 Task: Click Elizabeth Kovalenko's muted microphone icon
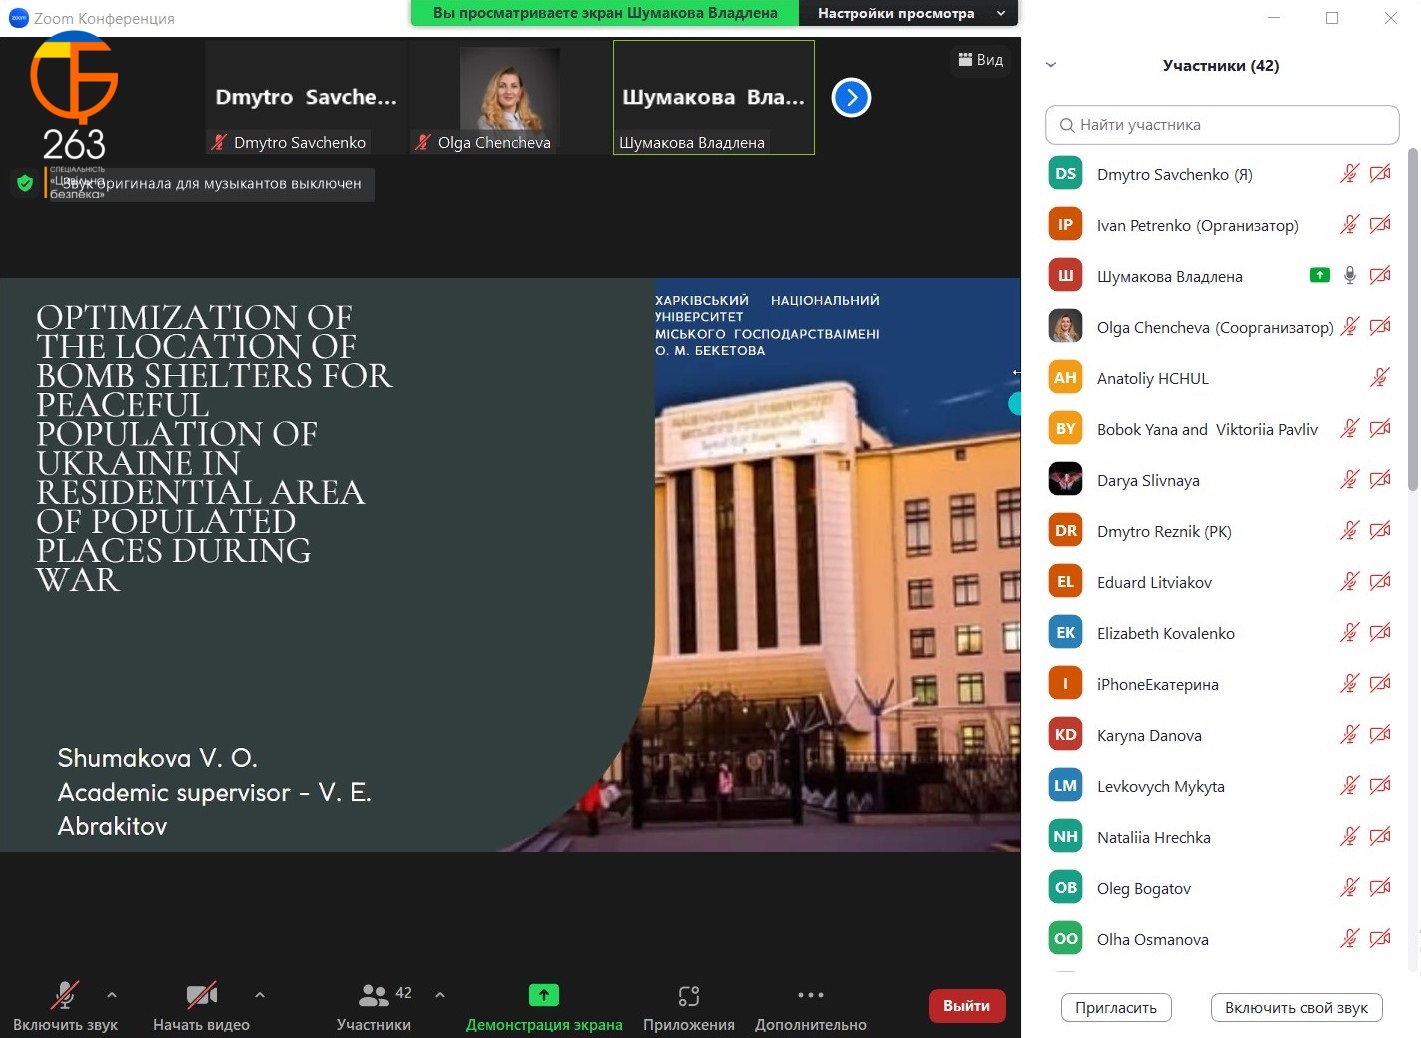(1350, 633)
